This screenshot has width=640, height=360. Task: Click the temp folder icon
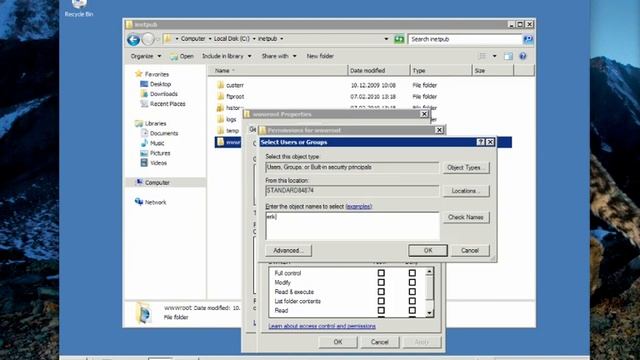[220, 131]
